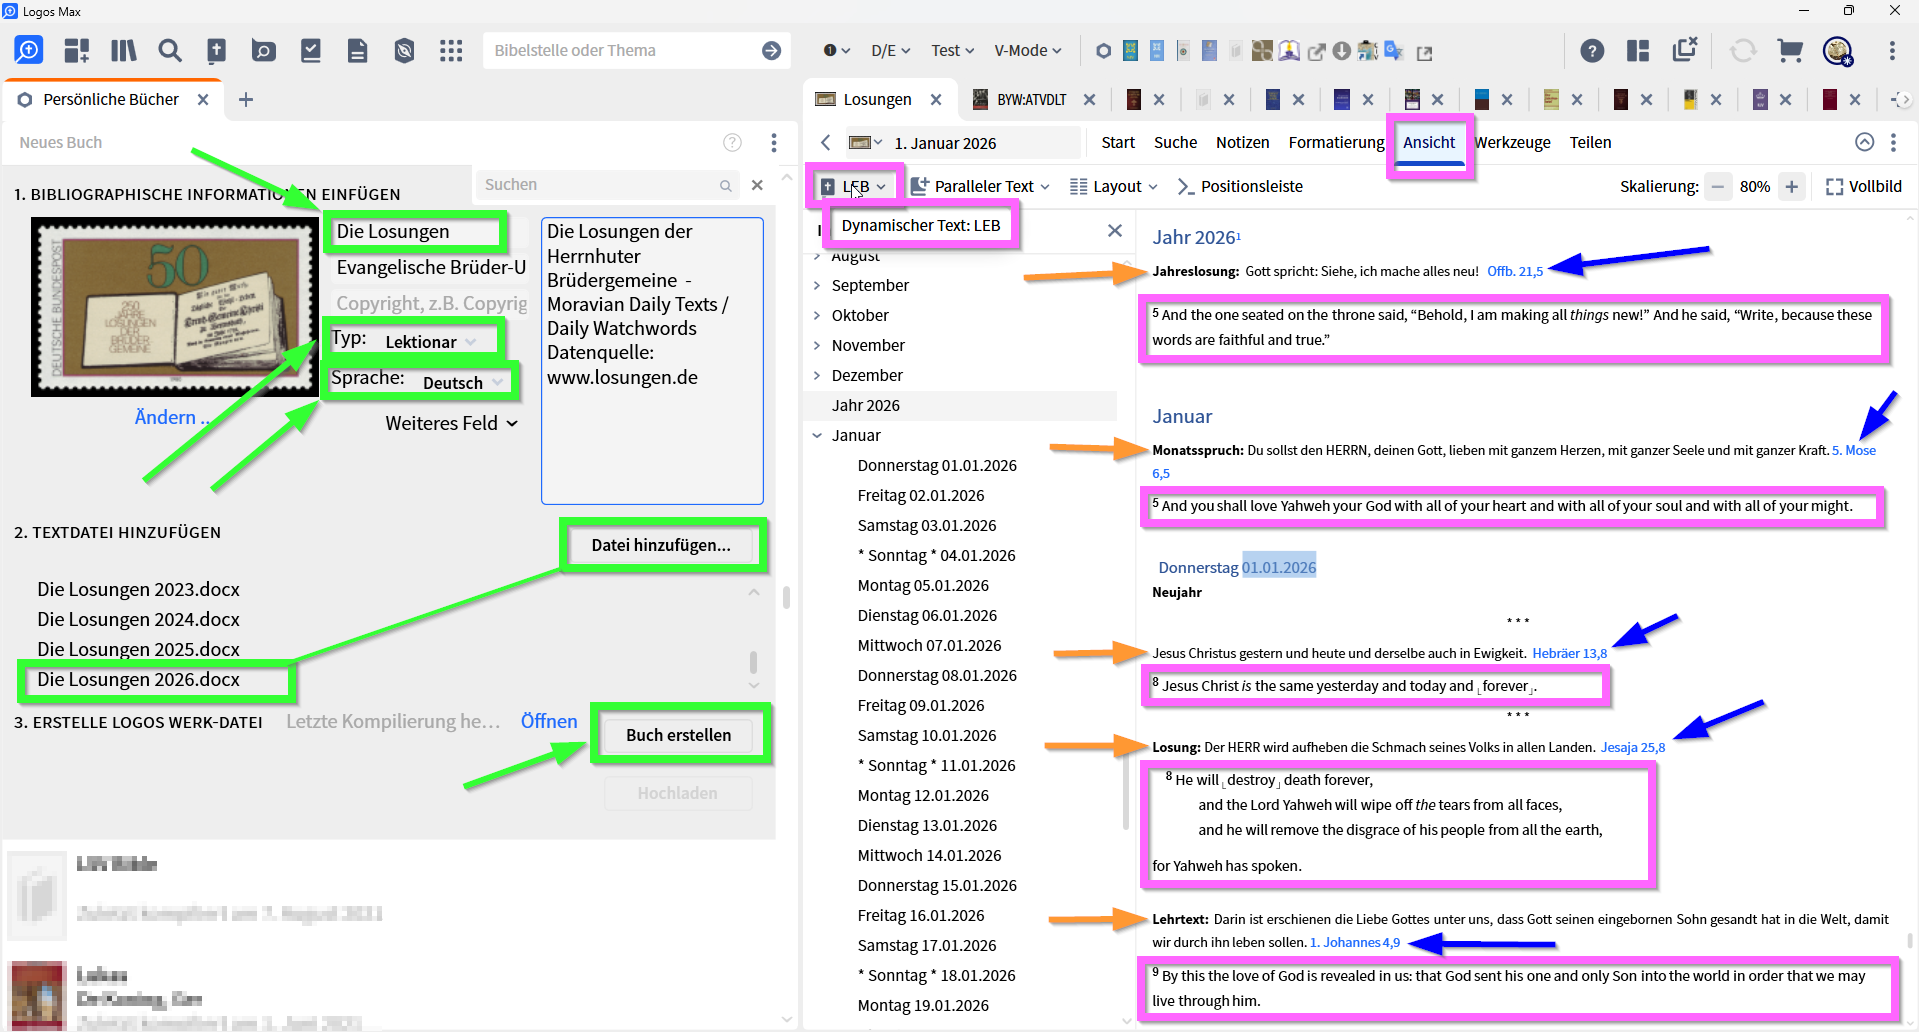Decrease Skalierung with the minus button
1919x1032 pixels.
[x=1718, y=186]
